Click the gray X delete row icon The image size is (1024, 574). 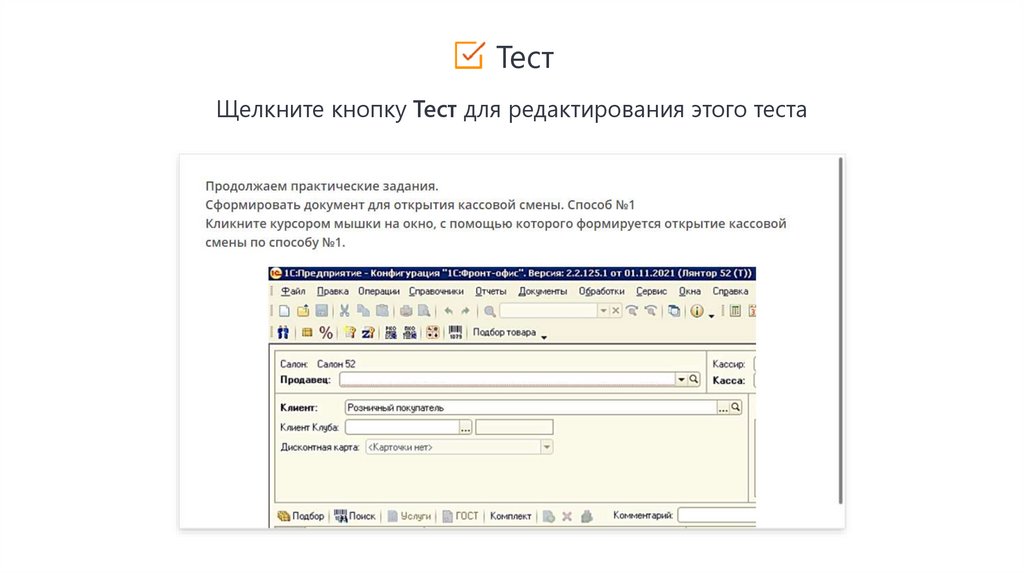pos(567,517)
